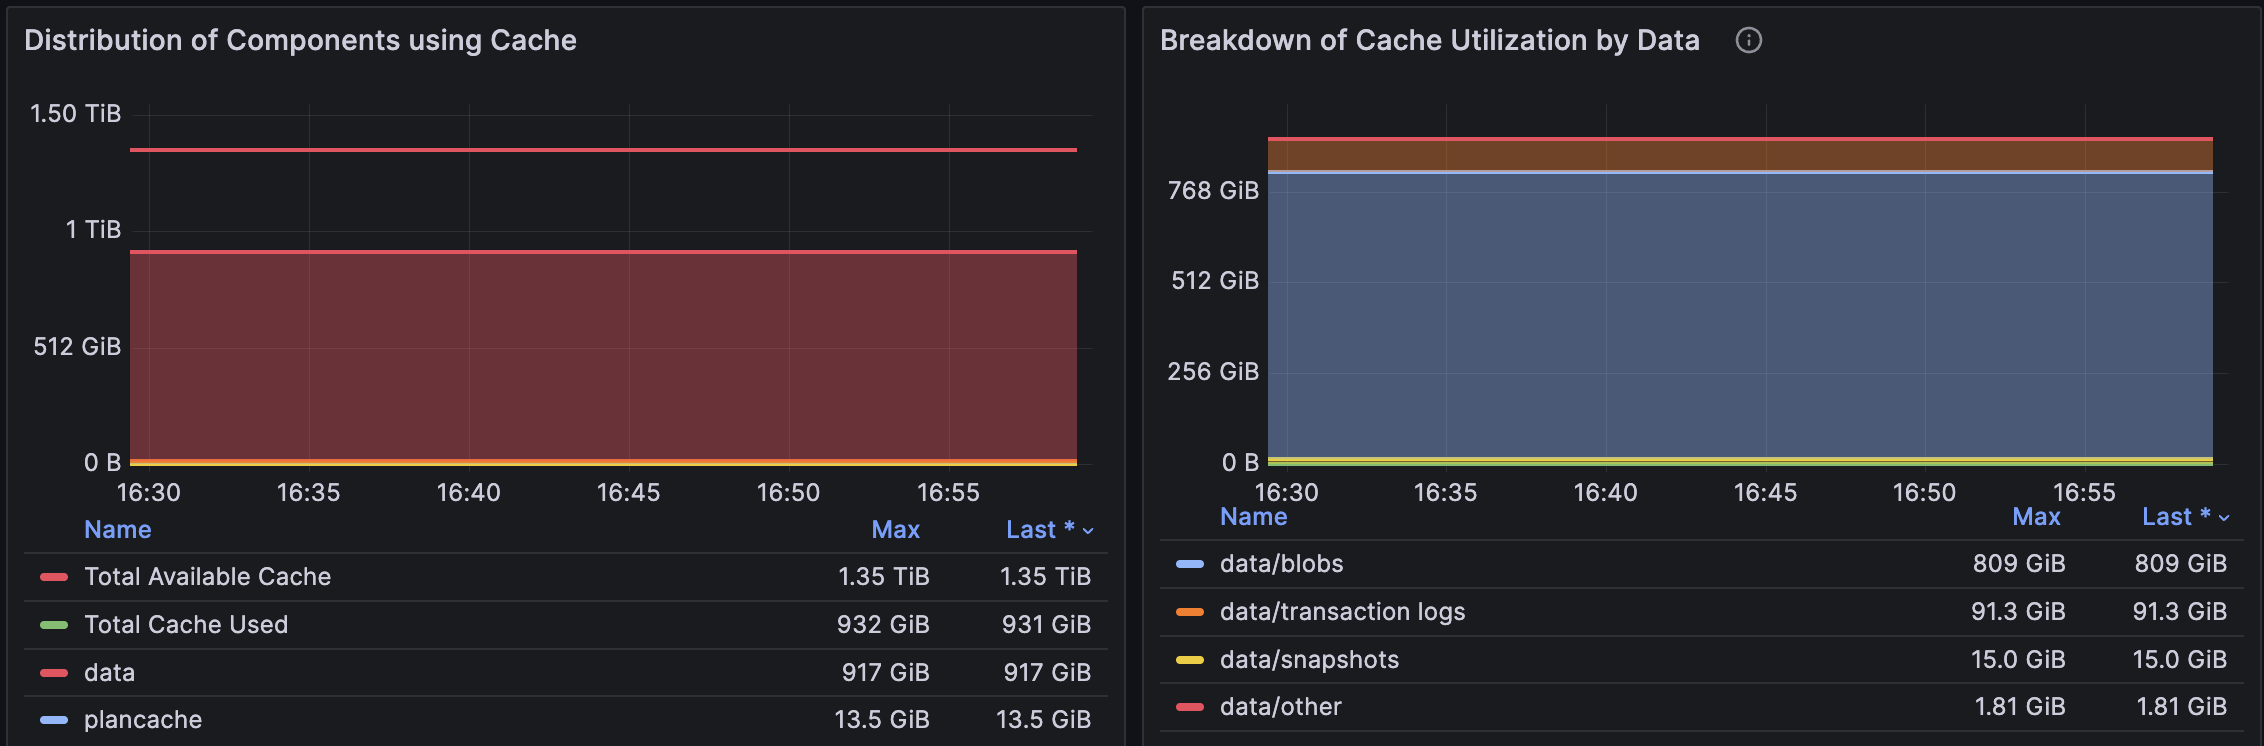Sort left legend by Last column chevron
This screenshot has width=2264, height=746.
point(1088,531)
